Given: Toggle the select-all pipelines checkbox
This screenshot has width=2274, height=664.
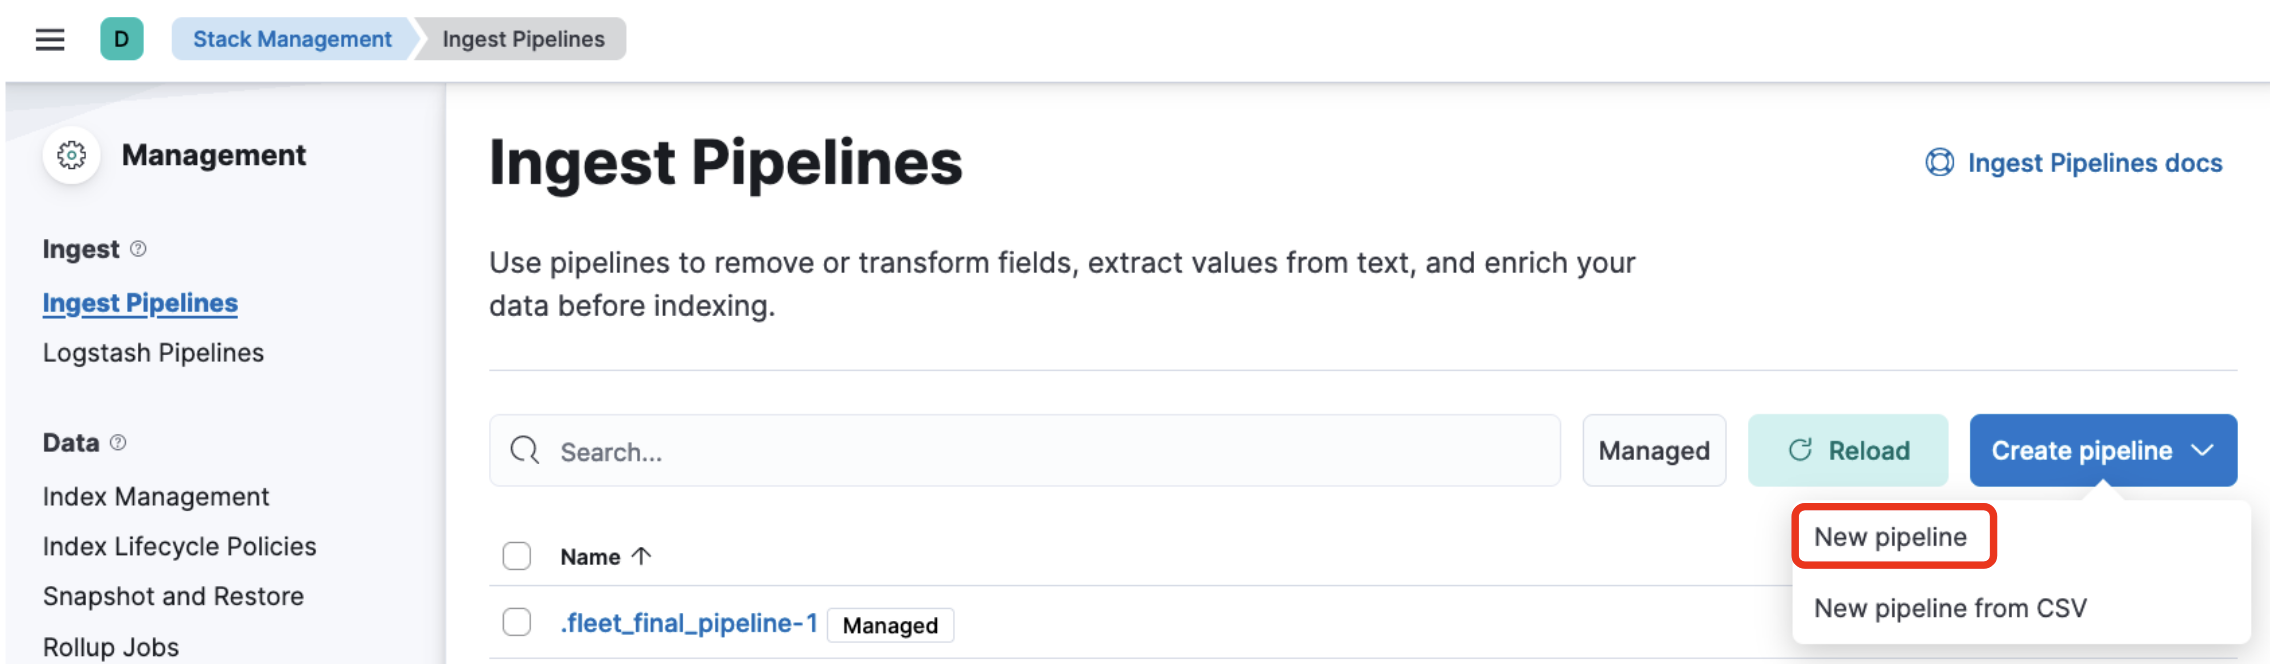Looking at the screenshot, I should click(x=517, y=556).
